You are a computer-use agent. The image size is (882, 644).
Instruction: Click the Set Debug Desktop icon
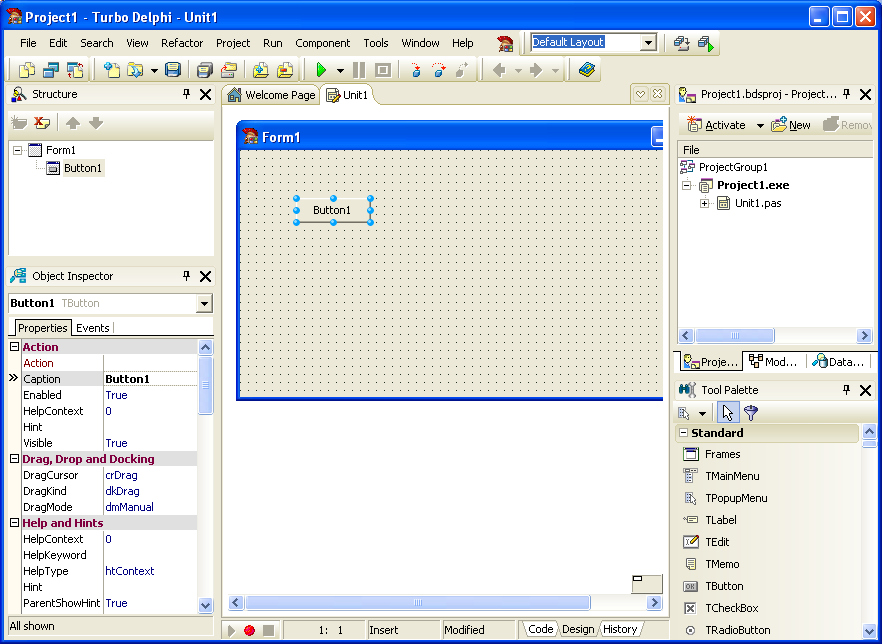706,43
